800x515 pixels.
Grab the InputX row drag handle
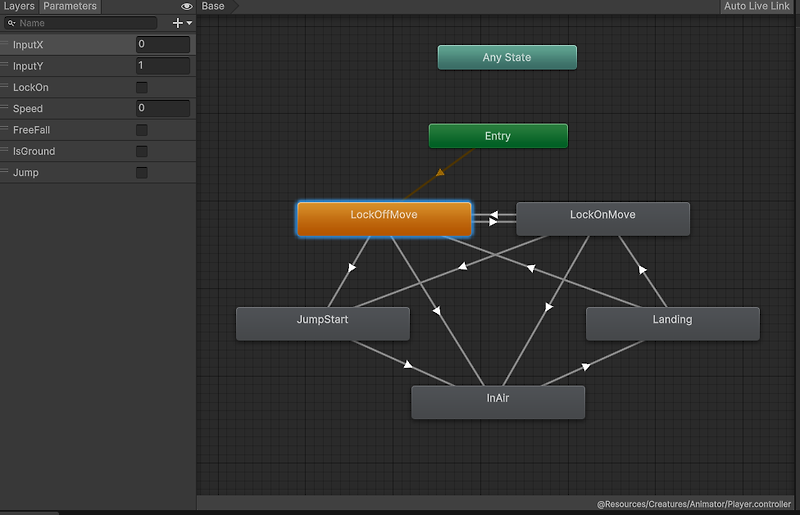(5, 44)
